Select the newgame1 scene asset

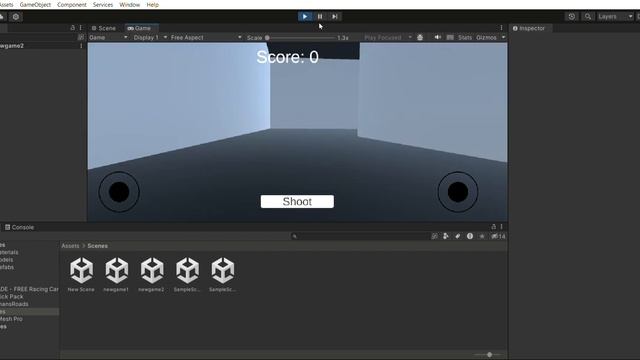coord(116,274)
